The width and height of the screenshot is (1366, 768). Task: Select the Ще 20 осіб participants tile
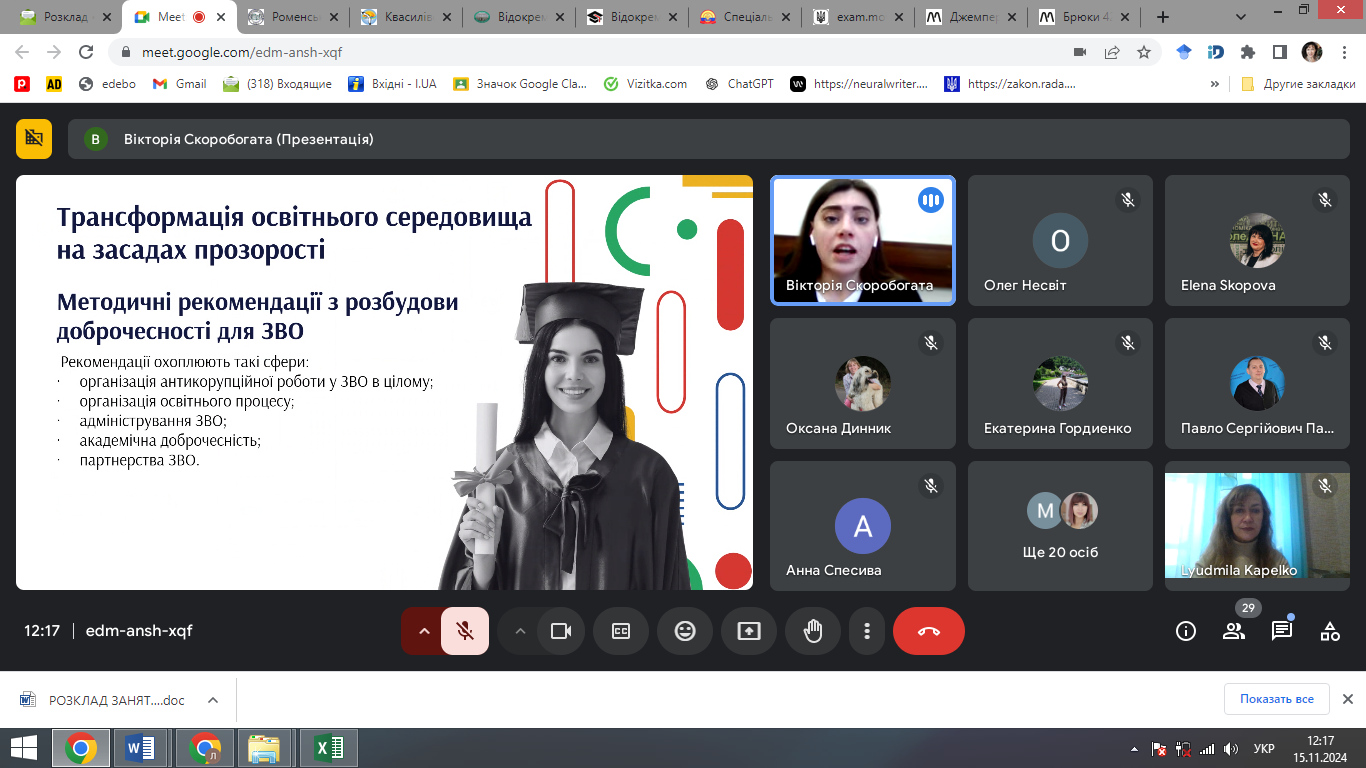1060,526
